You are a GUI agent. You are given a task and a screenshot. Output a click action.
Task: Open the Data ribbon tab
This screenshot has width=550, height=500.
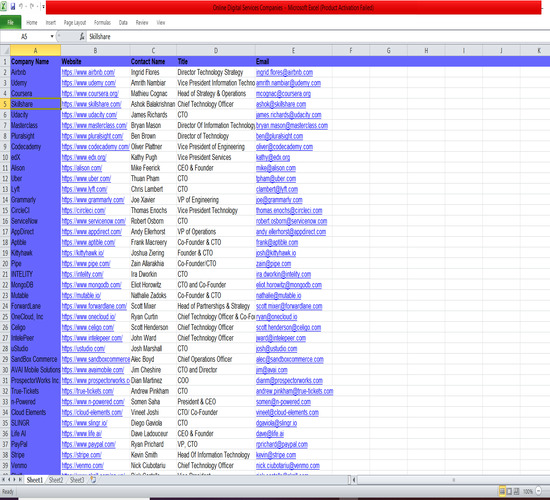[x=123, y=22]
